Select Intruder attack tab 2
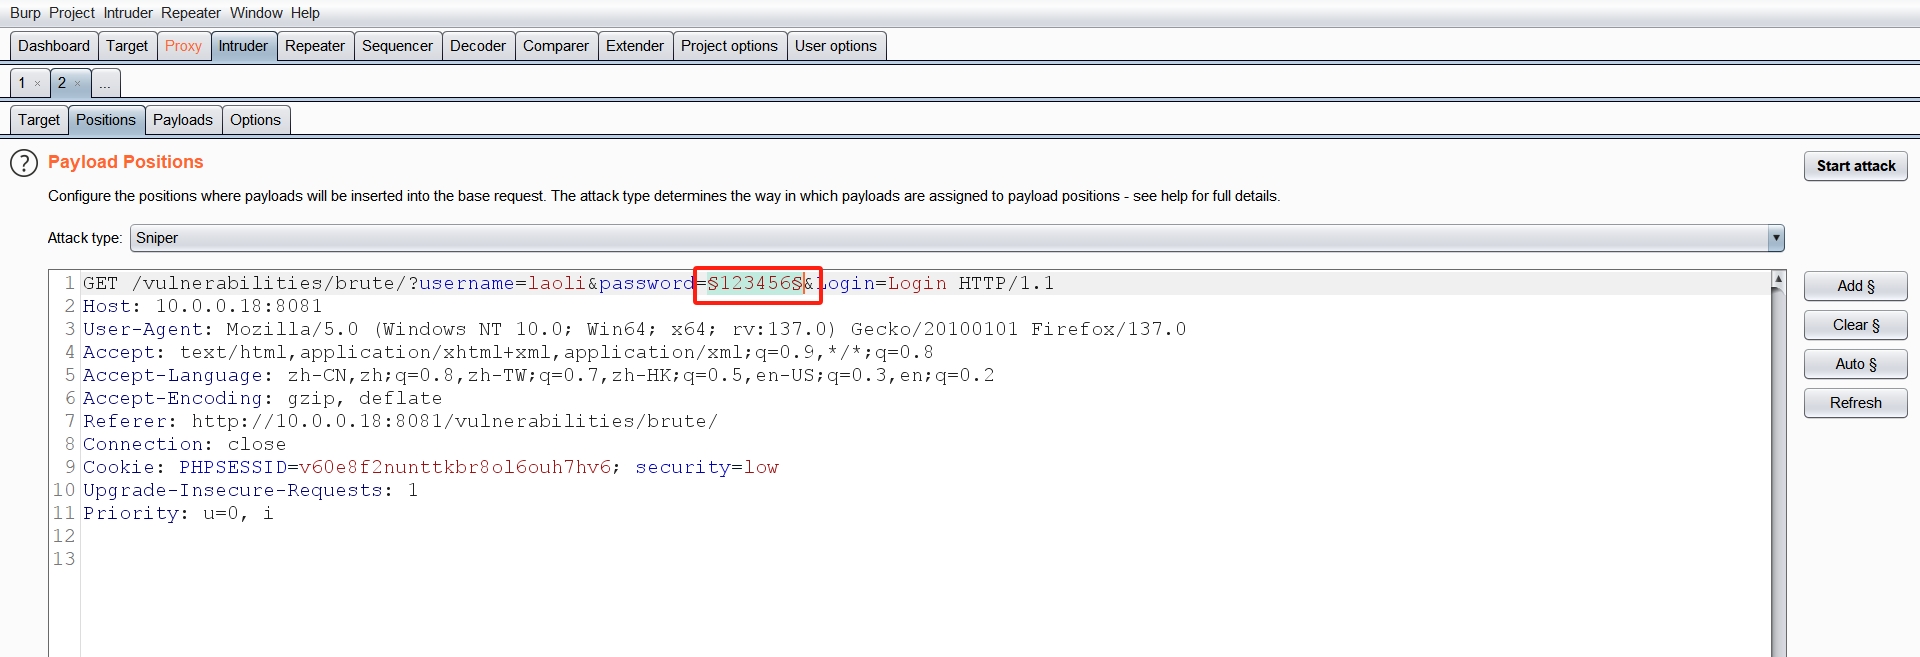Viewport: 1920px width, 657px height. pos(62,83)
